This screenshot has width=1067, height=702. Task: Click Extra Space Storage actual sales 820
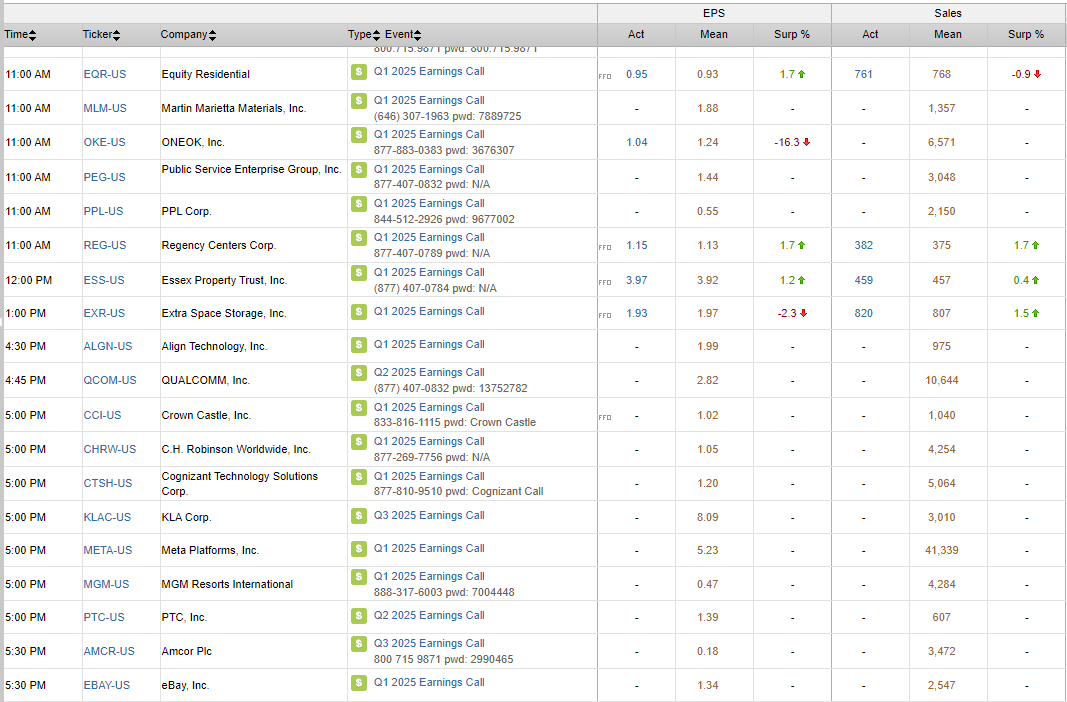(864, 313)
